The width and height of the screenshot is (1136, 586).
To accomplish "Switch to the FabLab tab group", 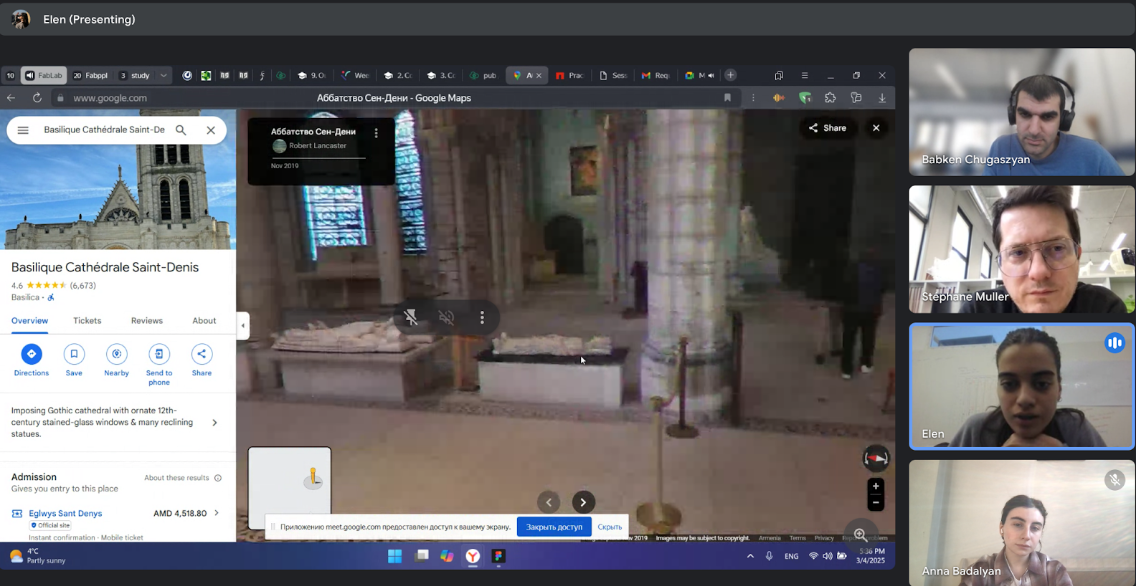I will (43, 75).
